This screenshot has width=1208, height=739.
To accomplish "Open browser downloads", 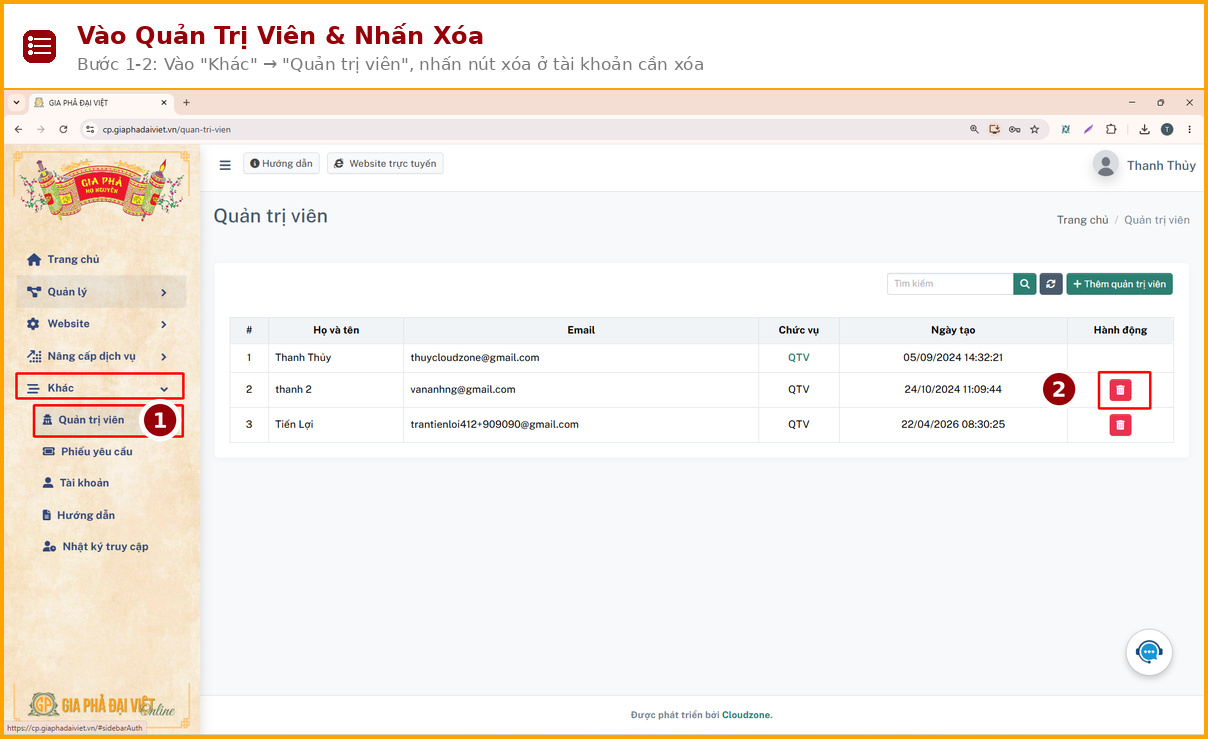I will [1144, 129].
